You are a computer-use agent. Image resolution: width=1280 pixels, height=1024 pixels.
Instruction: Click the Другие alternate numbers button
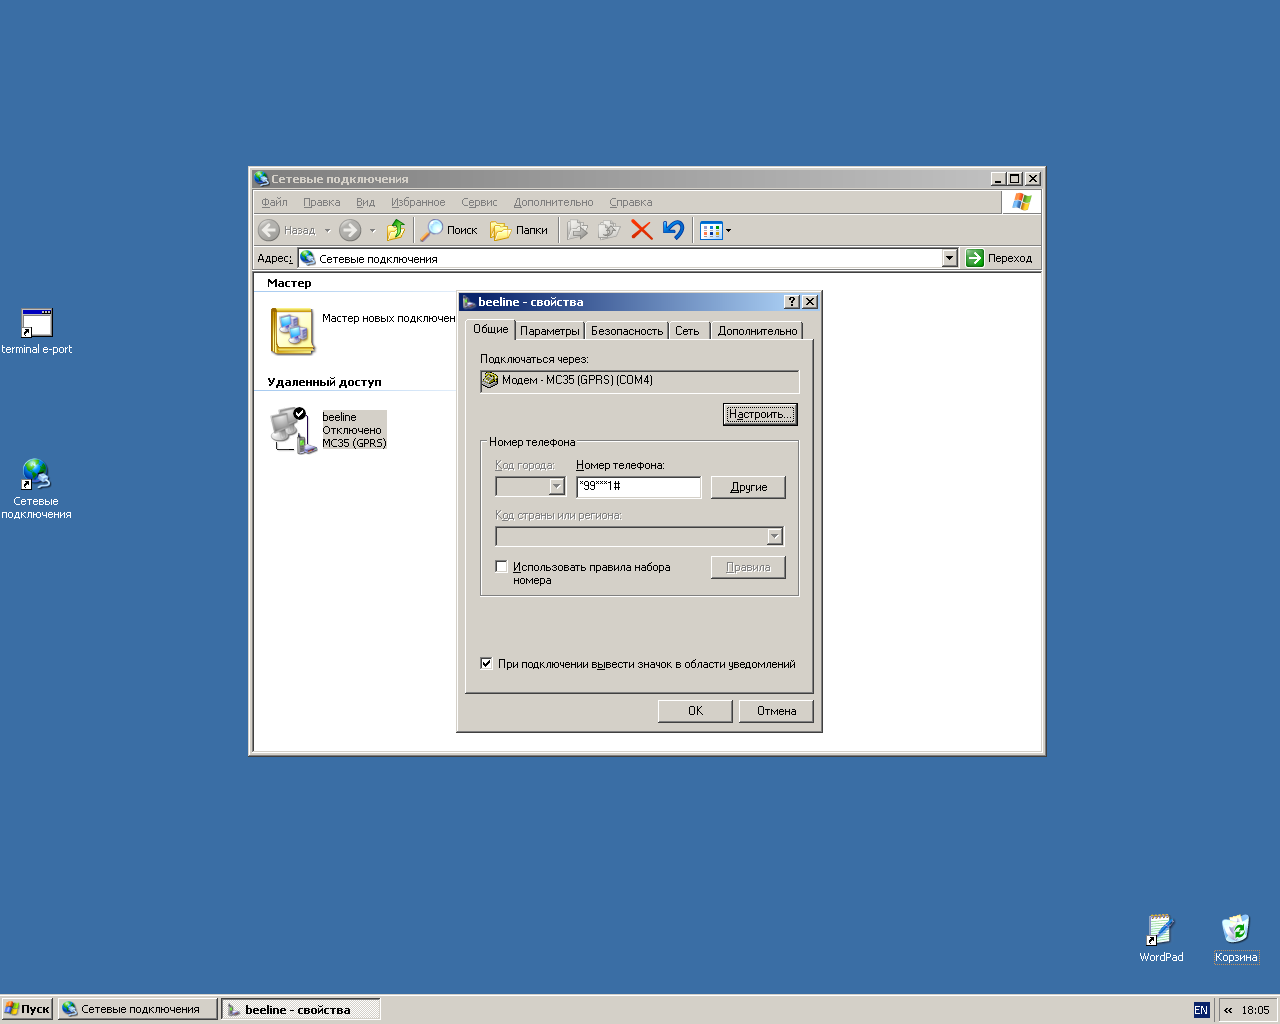(748, 487)
